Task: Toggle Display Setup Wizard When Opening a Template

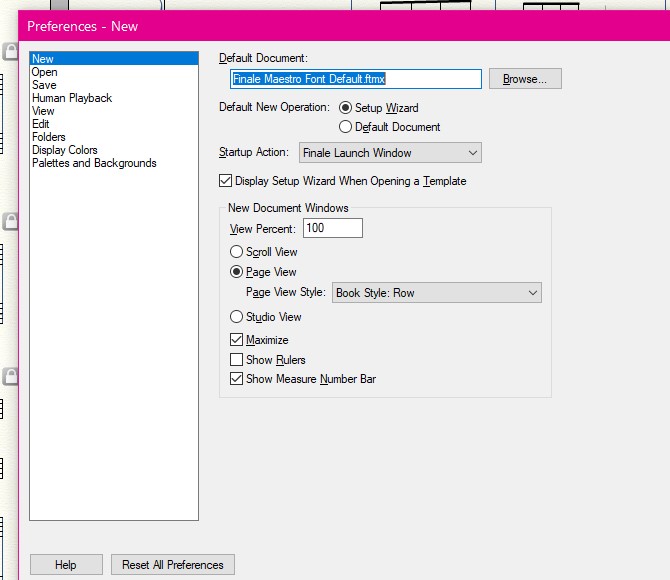Action: coord(225,181)
